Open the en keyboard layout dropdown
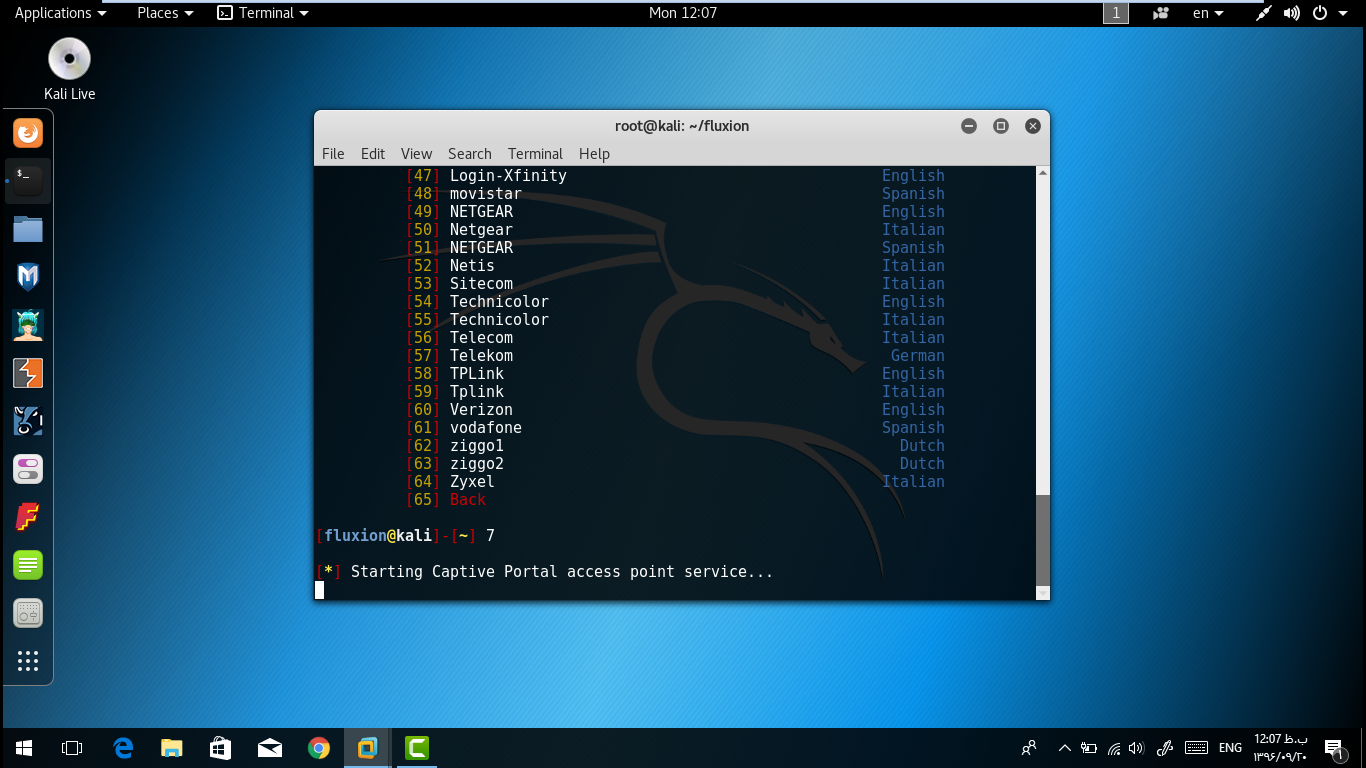1366x768 pixels. (1208, 13)
